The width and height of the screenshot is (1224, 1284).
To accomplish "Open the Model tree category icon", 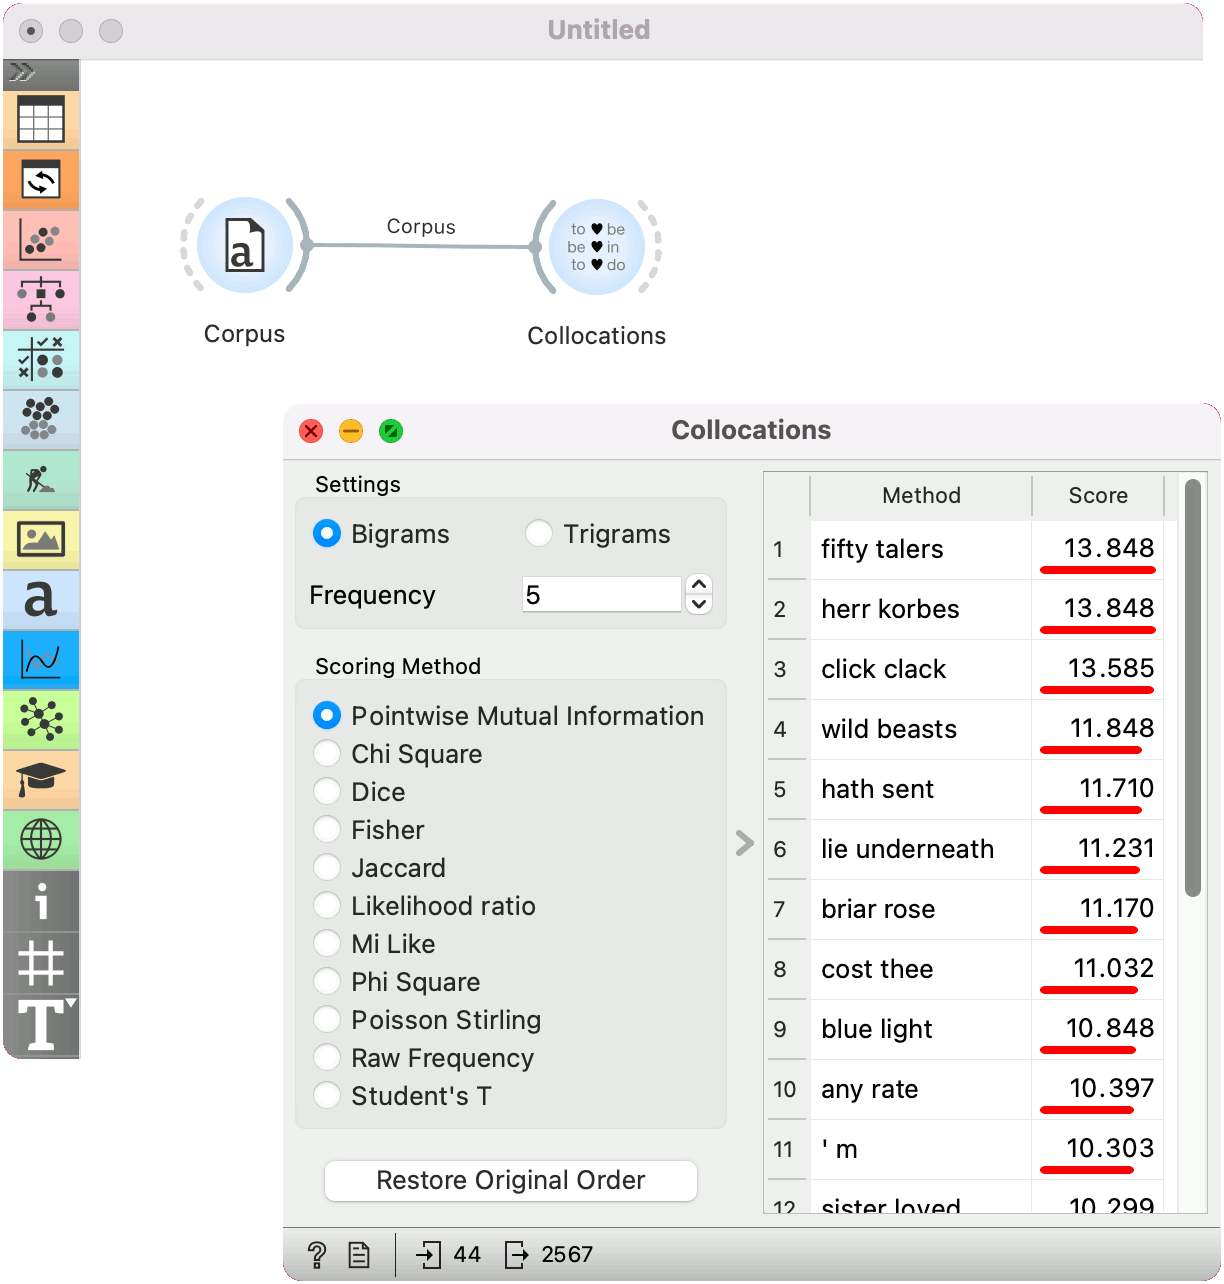I will pos(41,300).
